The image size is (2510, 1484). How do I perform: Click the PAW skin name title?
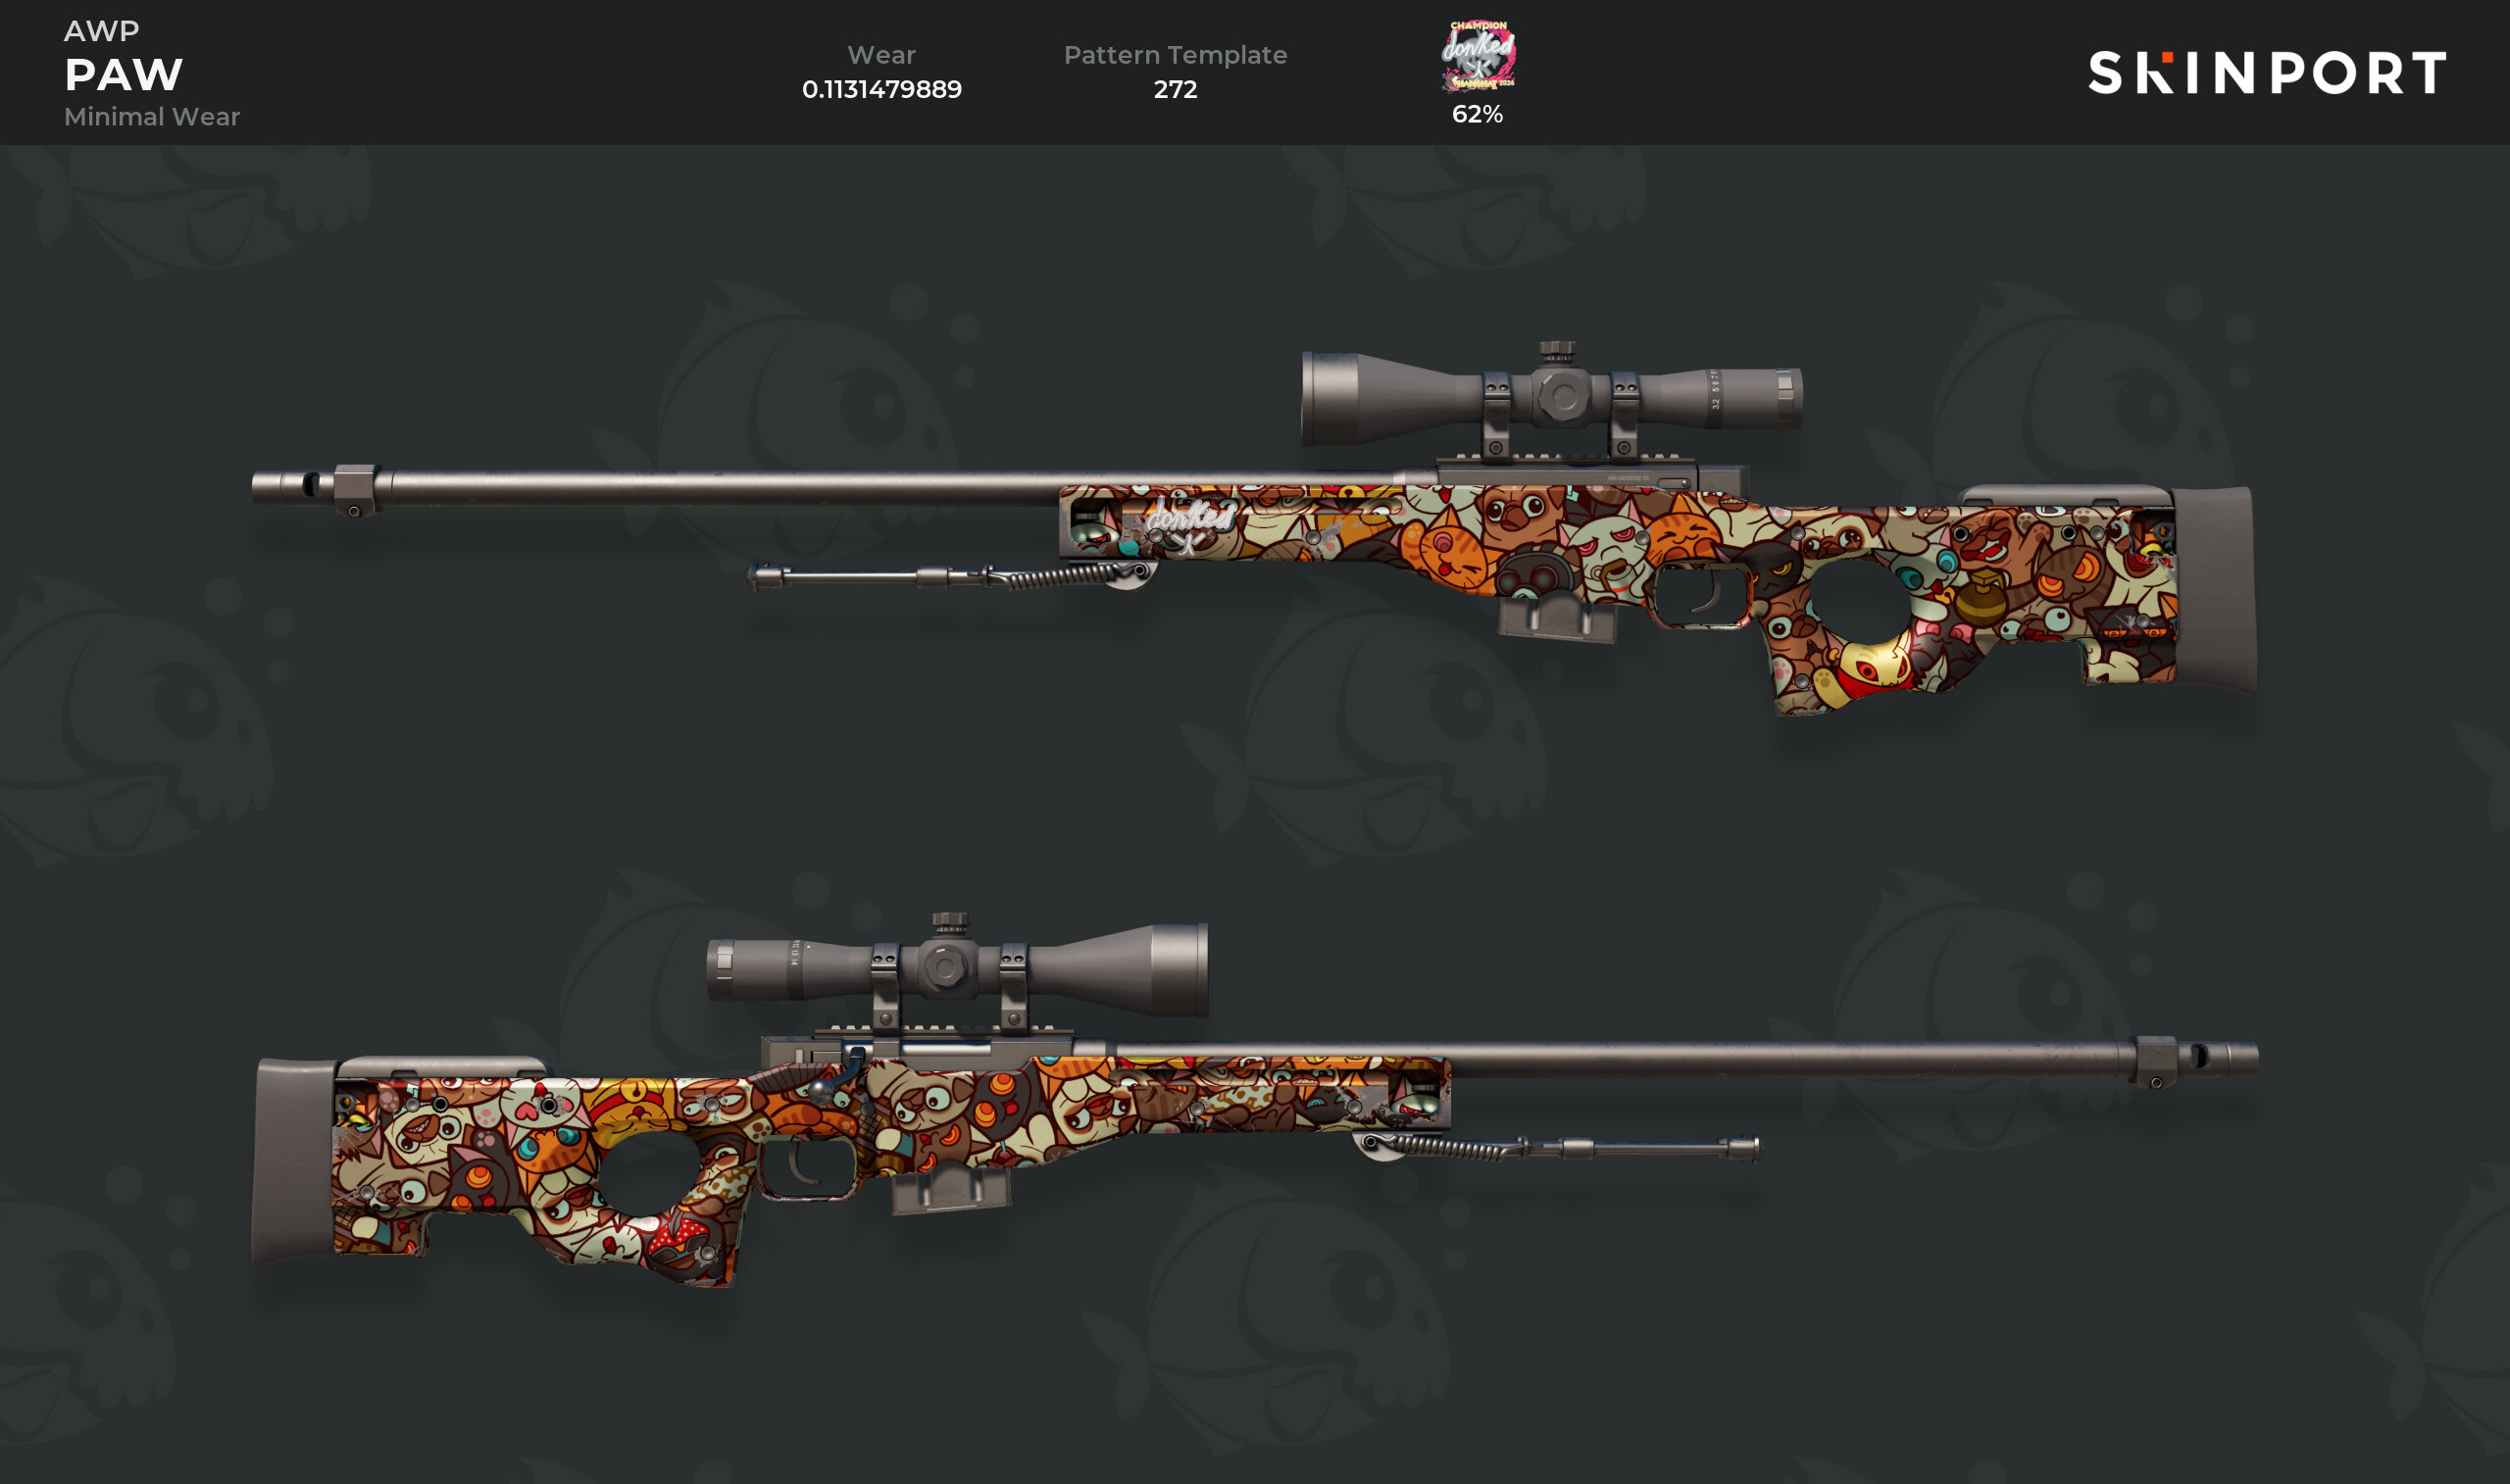(124, 74)
